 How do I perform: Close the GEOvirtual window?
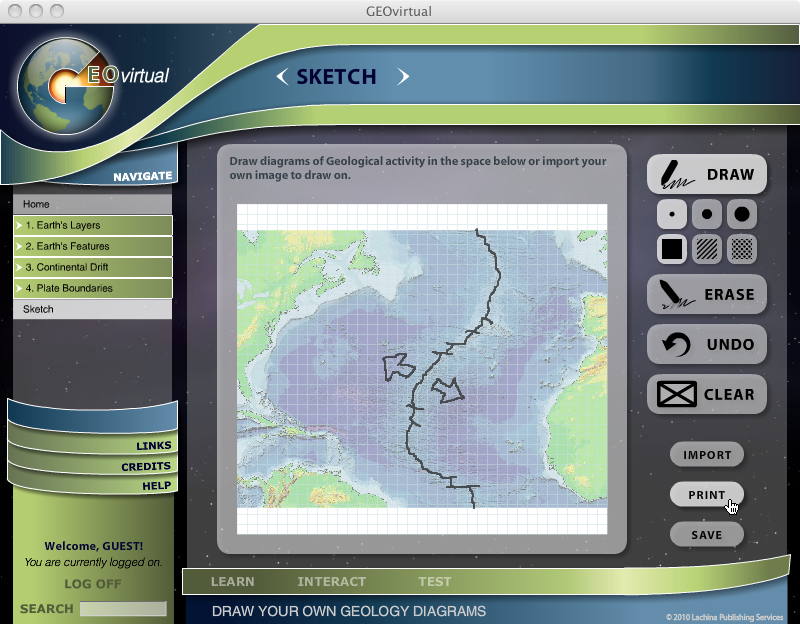15,11
